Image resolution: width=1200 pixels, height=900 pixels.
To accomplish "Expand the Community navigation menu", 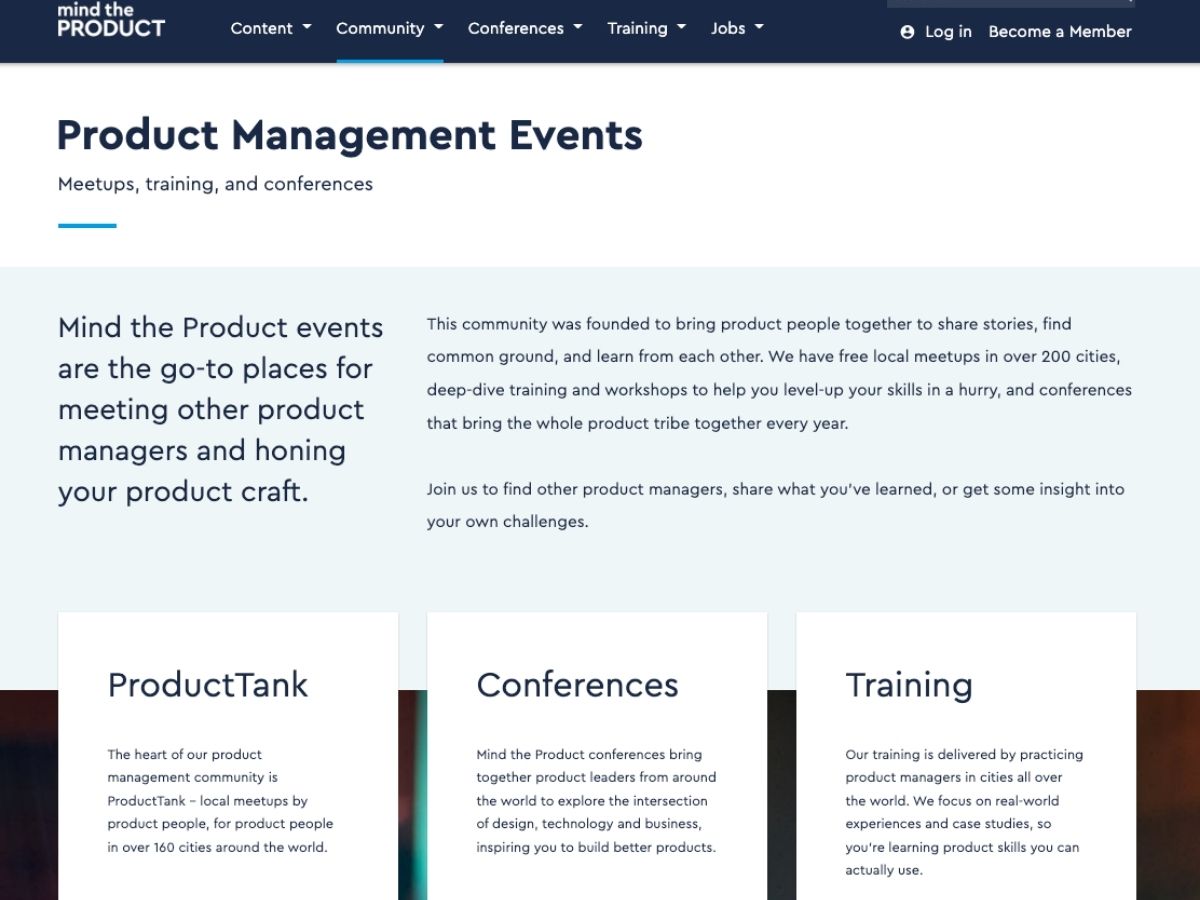I will tap(390, 28).
